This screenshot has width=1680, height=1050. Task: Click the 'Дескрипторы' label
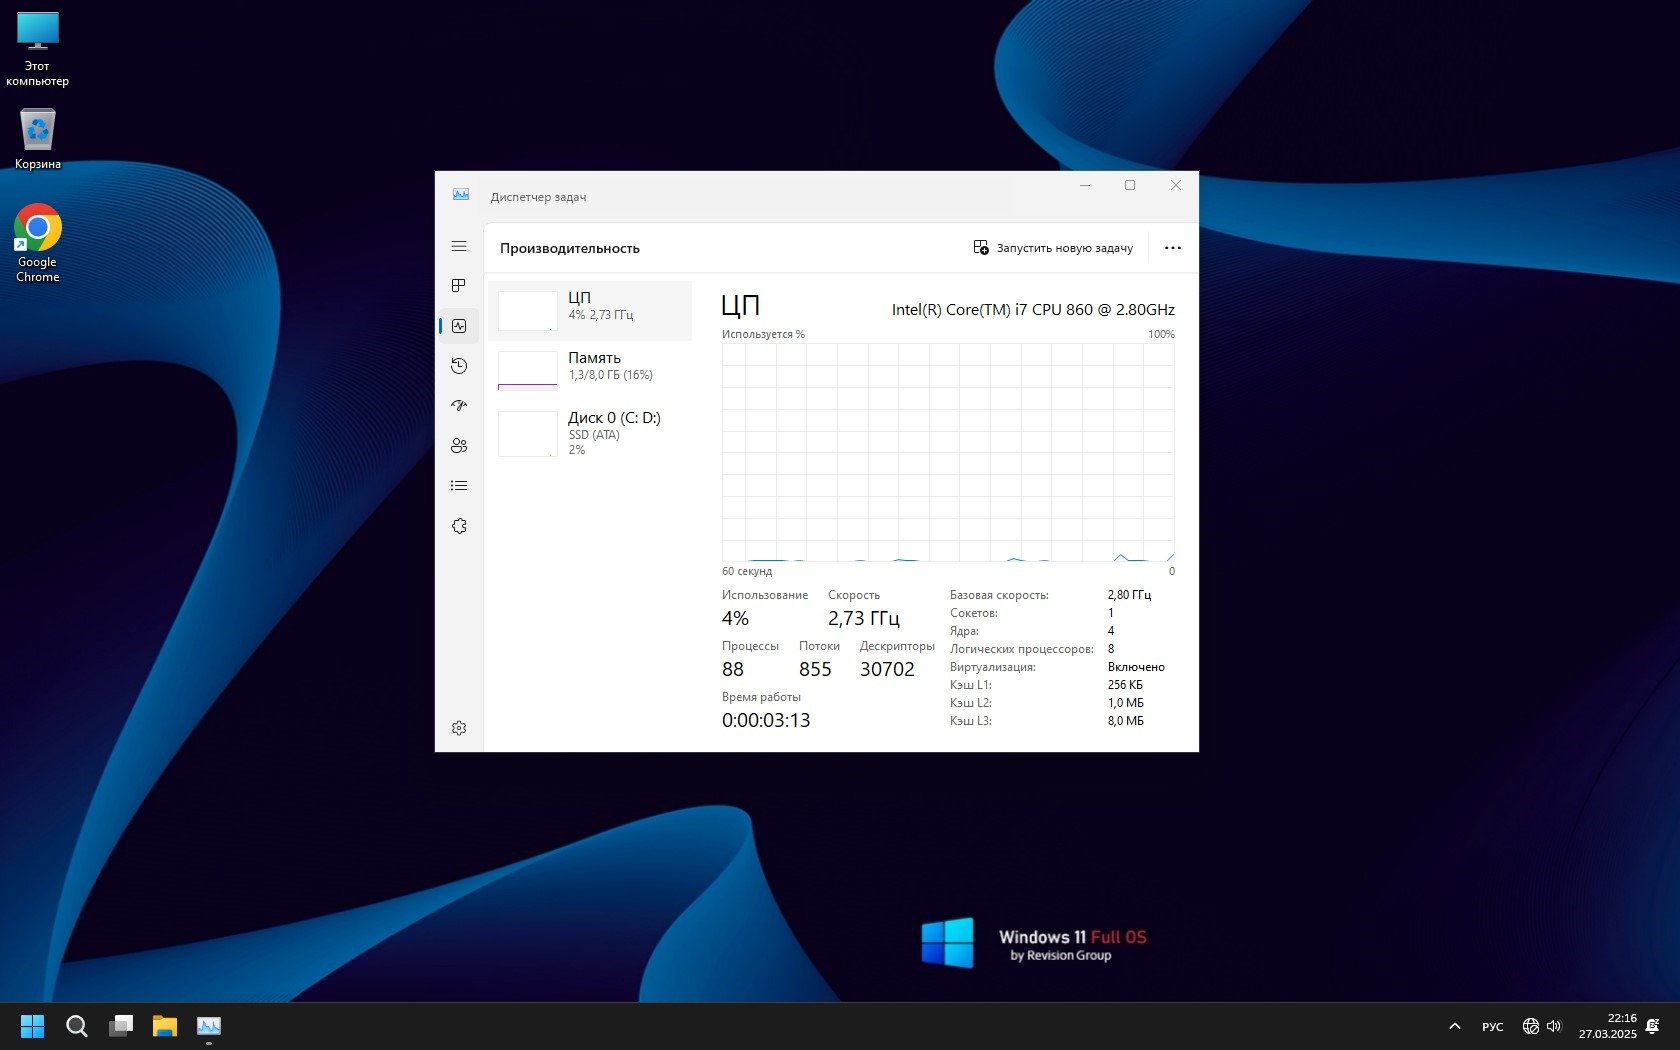pyautogui.click(x=897, y=646)
